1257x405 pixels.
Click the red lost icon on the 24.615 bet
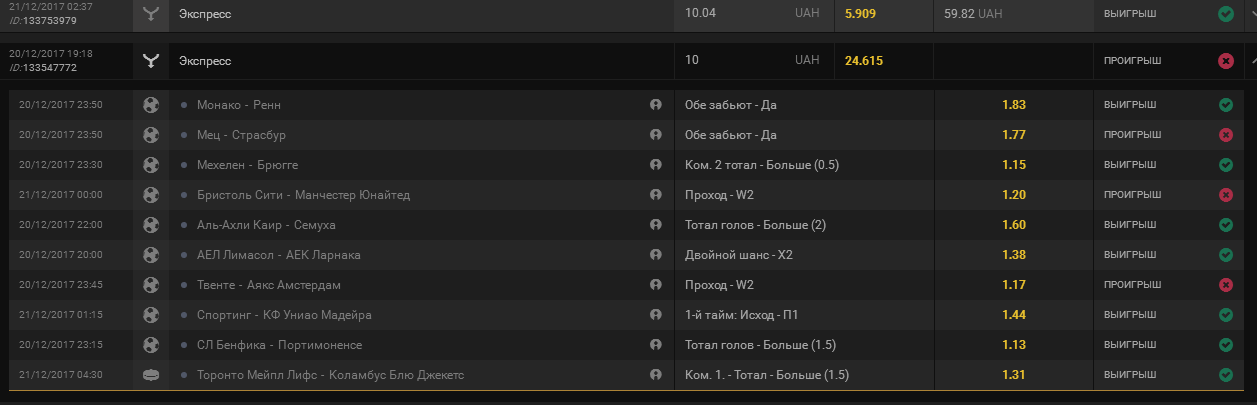coord(1226,61)
